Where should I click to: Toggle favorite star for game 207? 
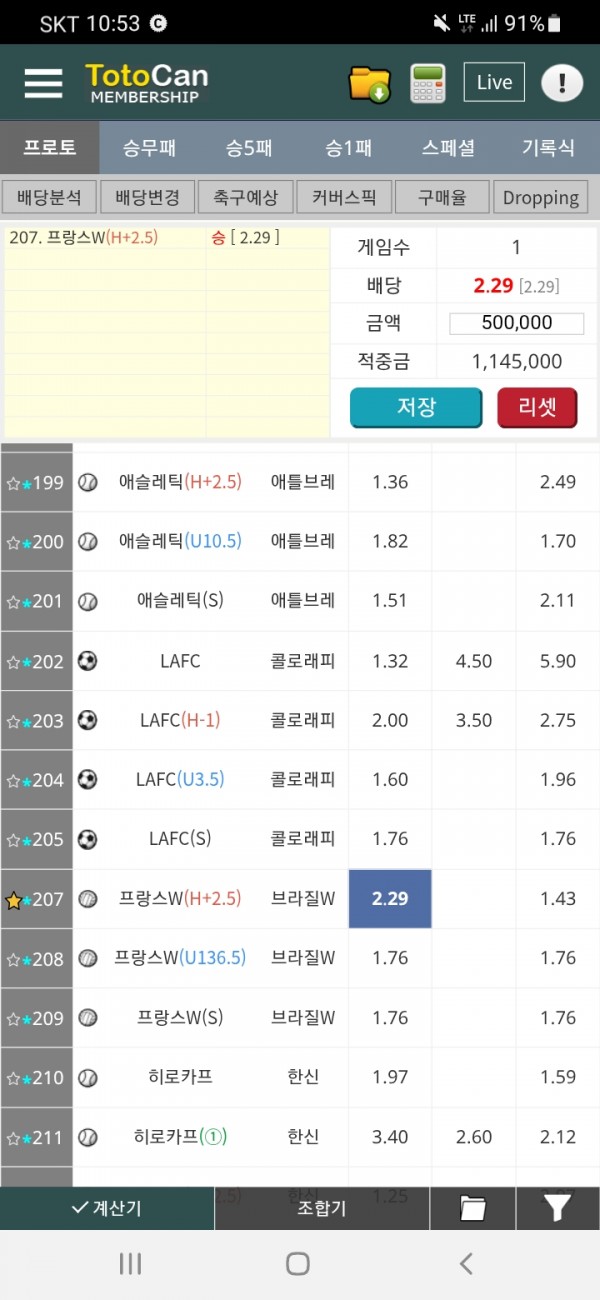14,900
